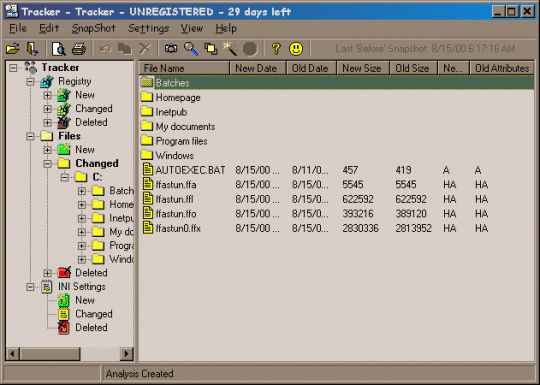Viewport: 540px width, 385px height.
Task: Collapse Files' Changed branch
Action: click(x=48, y=164)
